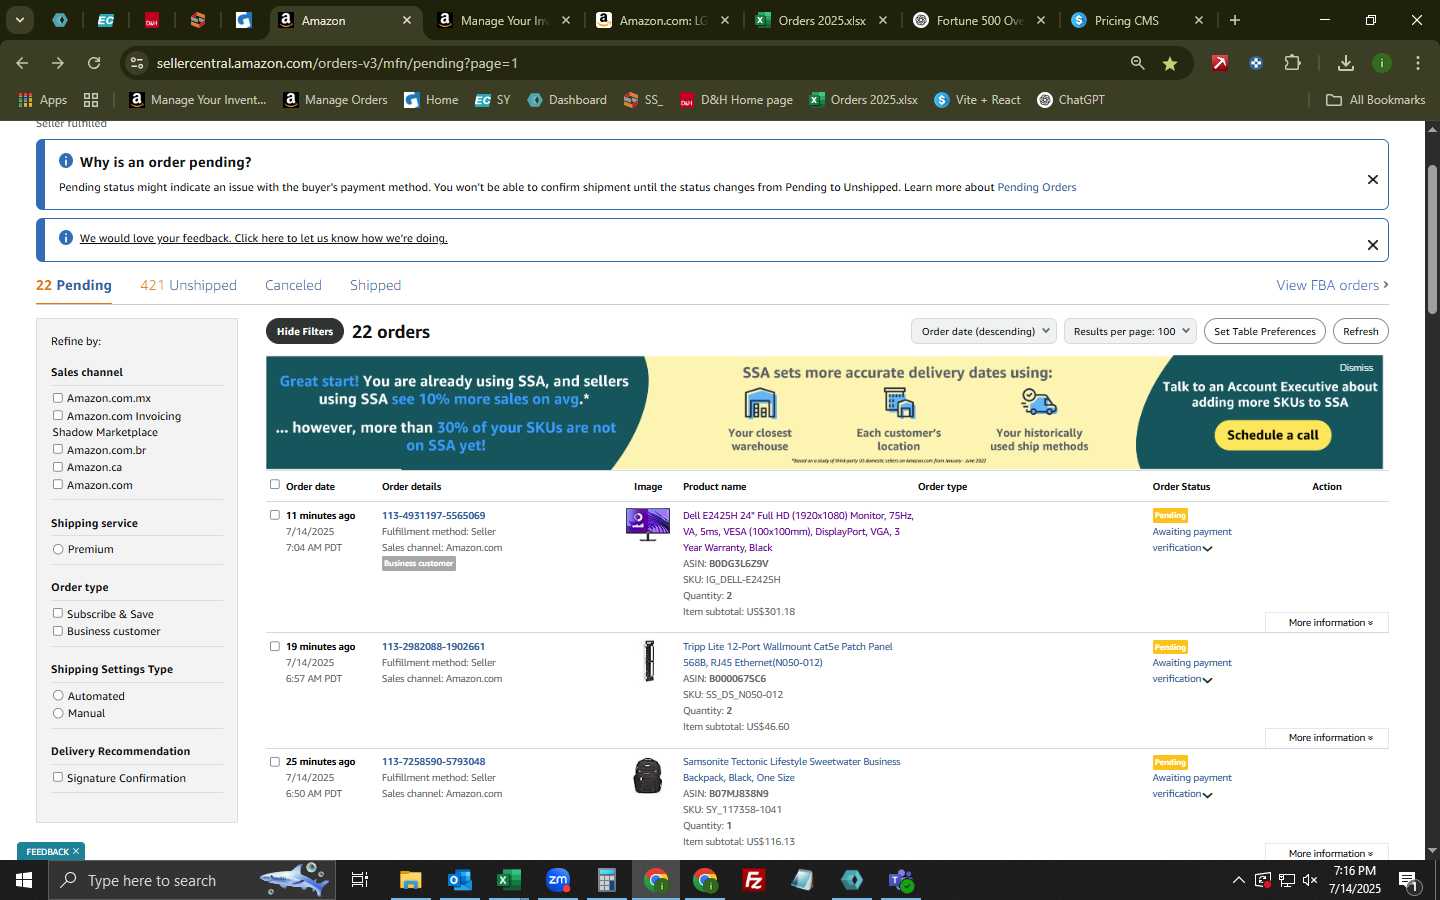This screenshot has width=1440, height=900.
Task: Open the Windows Start menu
Action: coord(24,880)
